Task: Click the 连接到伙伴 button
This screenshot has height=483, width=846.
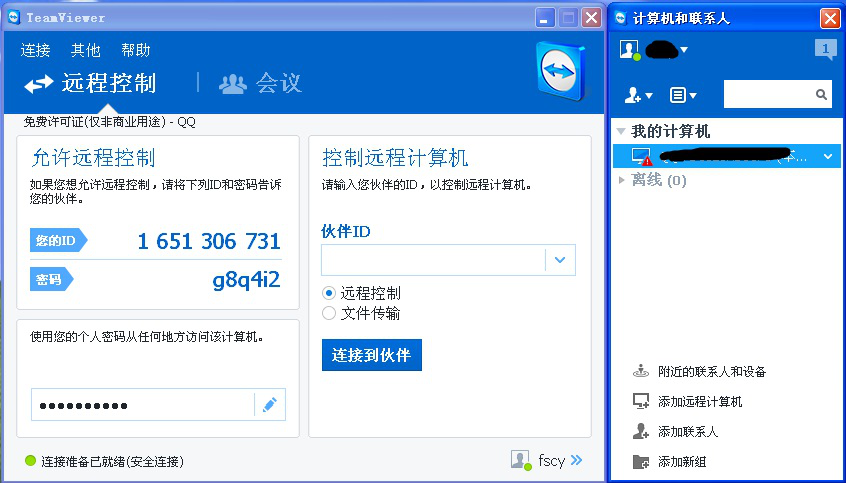Action: pos(372,355)
